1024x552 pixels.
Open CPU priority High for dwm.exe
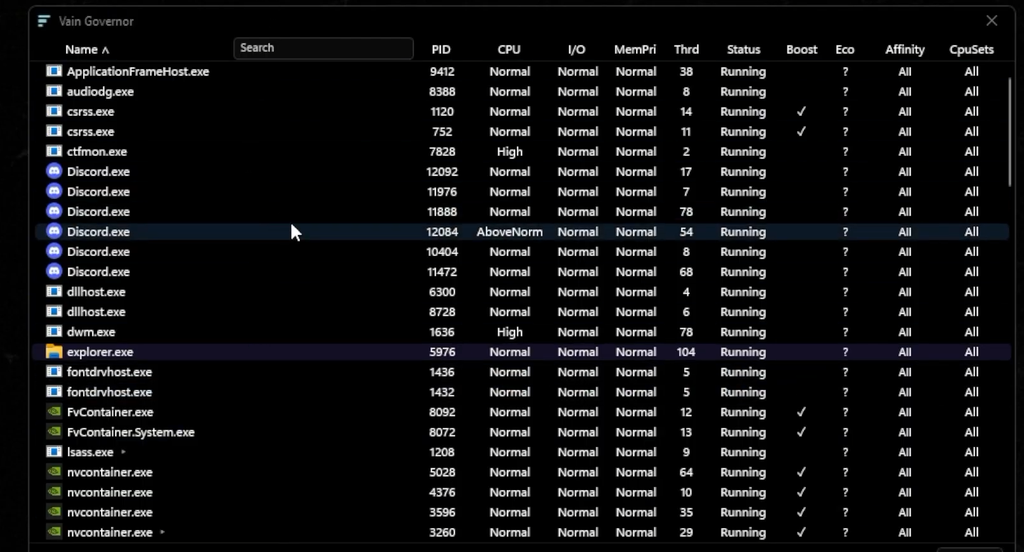509,332
